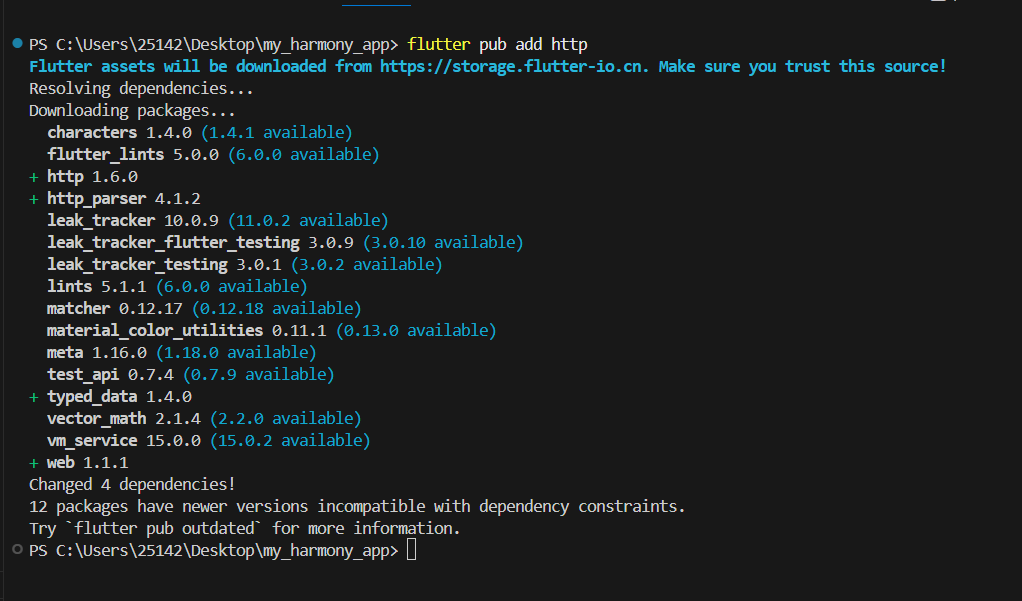The width and height of the screenshot is (1022, 601).
Task: Click 'leak_tracker' 10.0.9 package name
Action: point(101,220)
